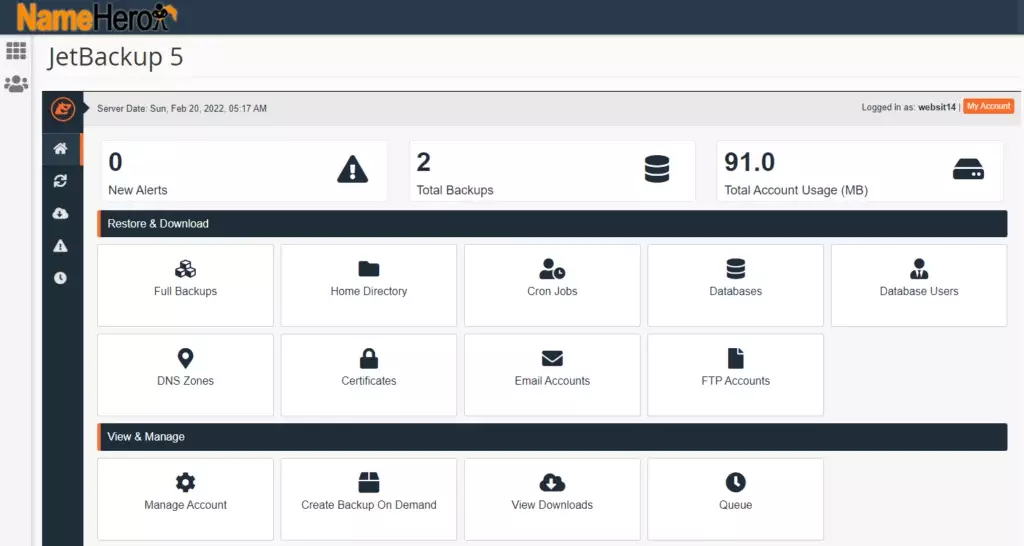Open the My Account button

[988, 107]
